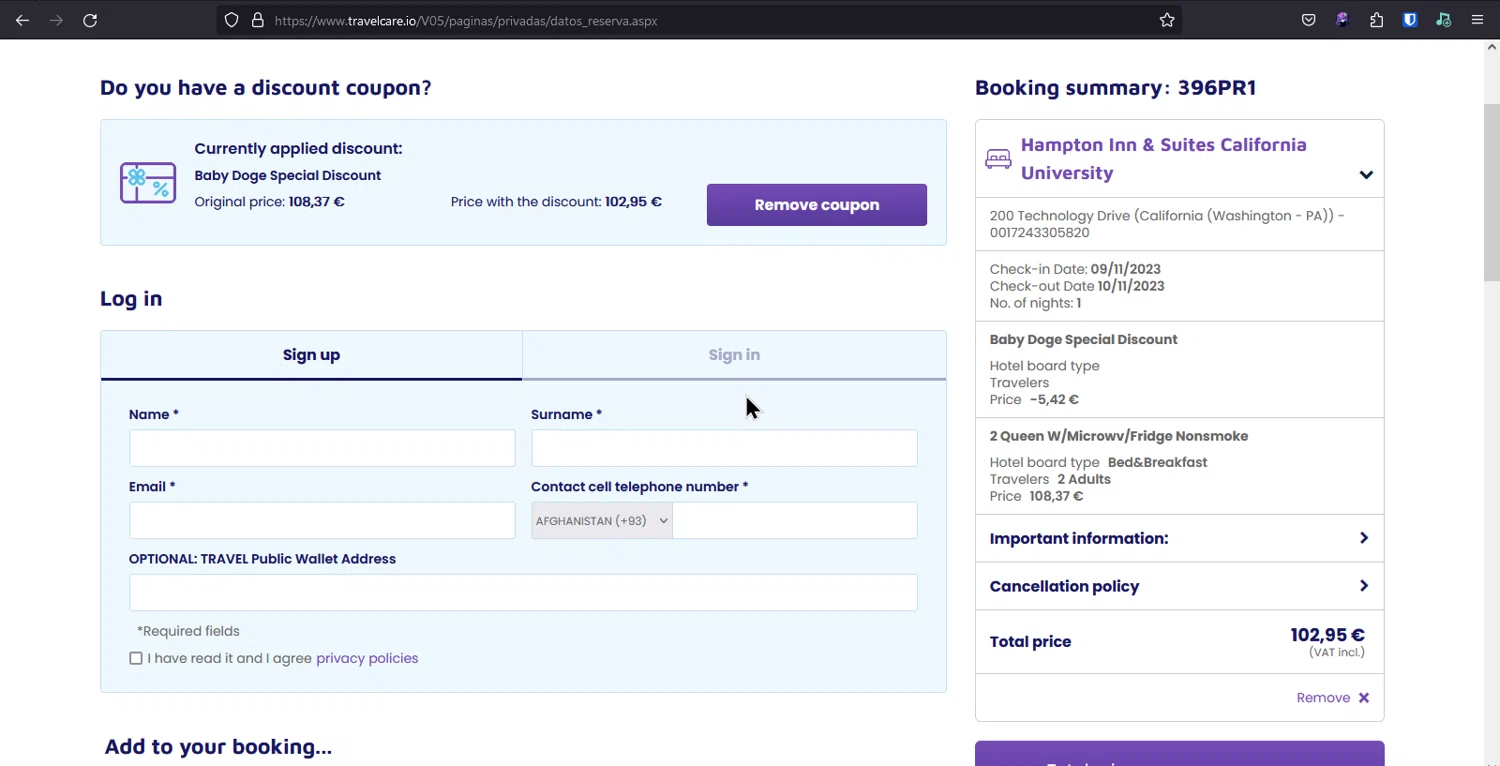Image resolution: width=1500 pixels, height=766 pixels.
Task: Click the discount coupon ticket icon
Action: pyautogui.click(x=148, y=183)
